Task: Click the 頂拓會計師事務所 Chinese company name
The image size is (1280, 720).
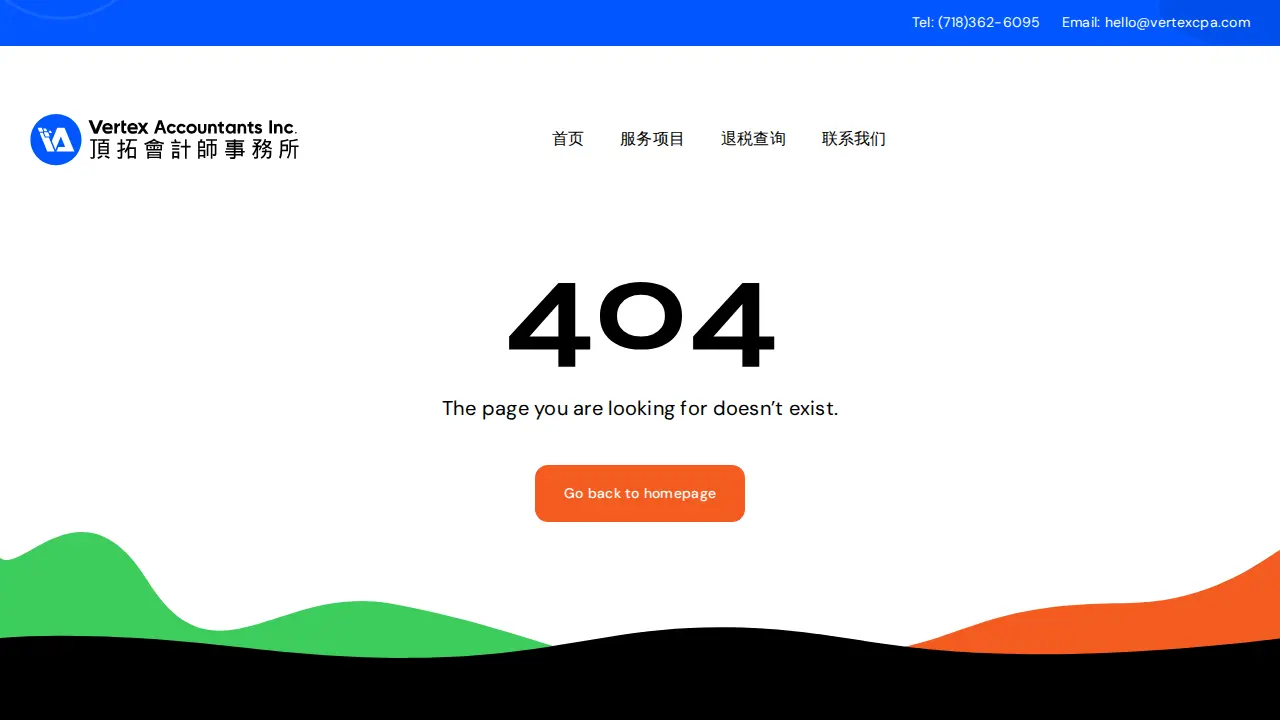Action: pos(194,150)
